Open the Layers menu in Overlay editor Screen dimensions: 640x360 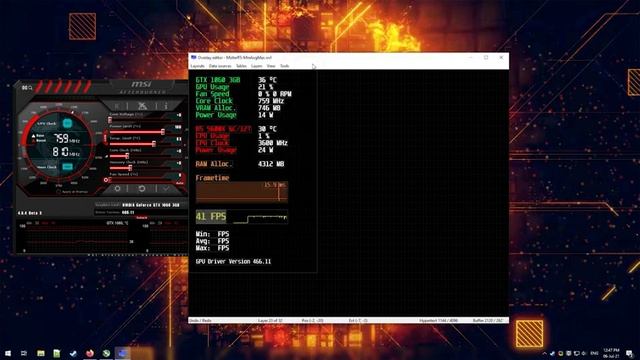(257, 66)
